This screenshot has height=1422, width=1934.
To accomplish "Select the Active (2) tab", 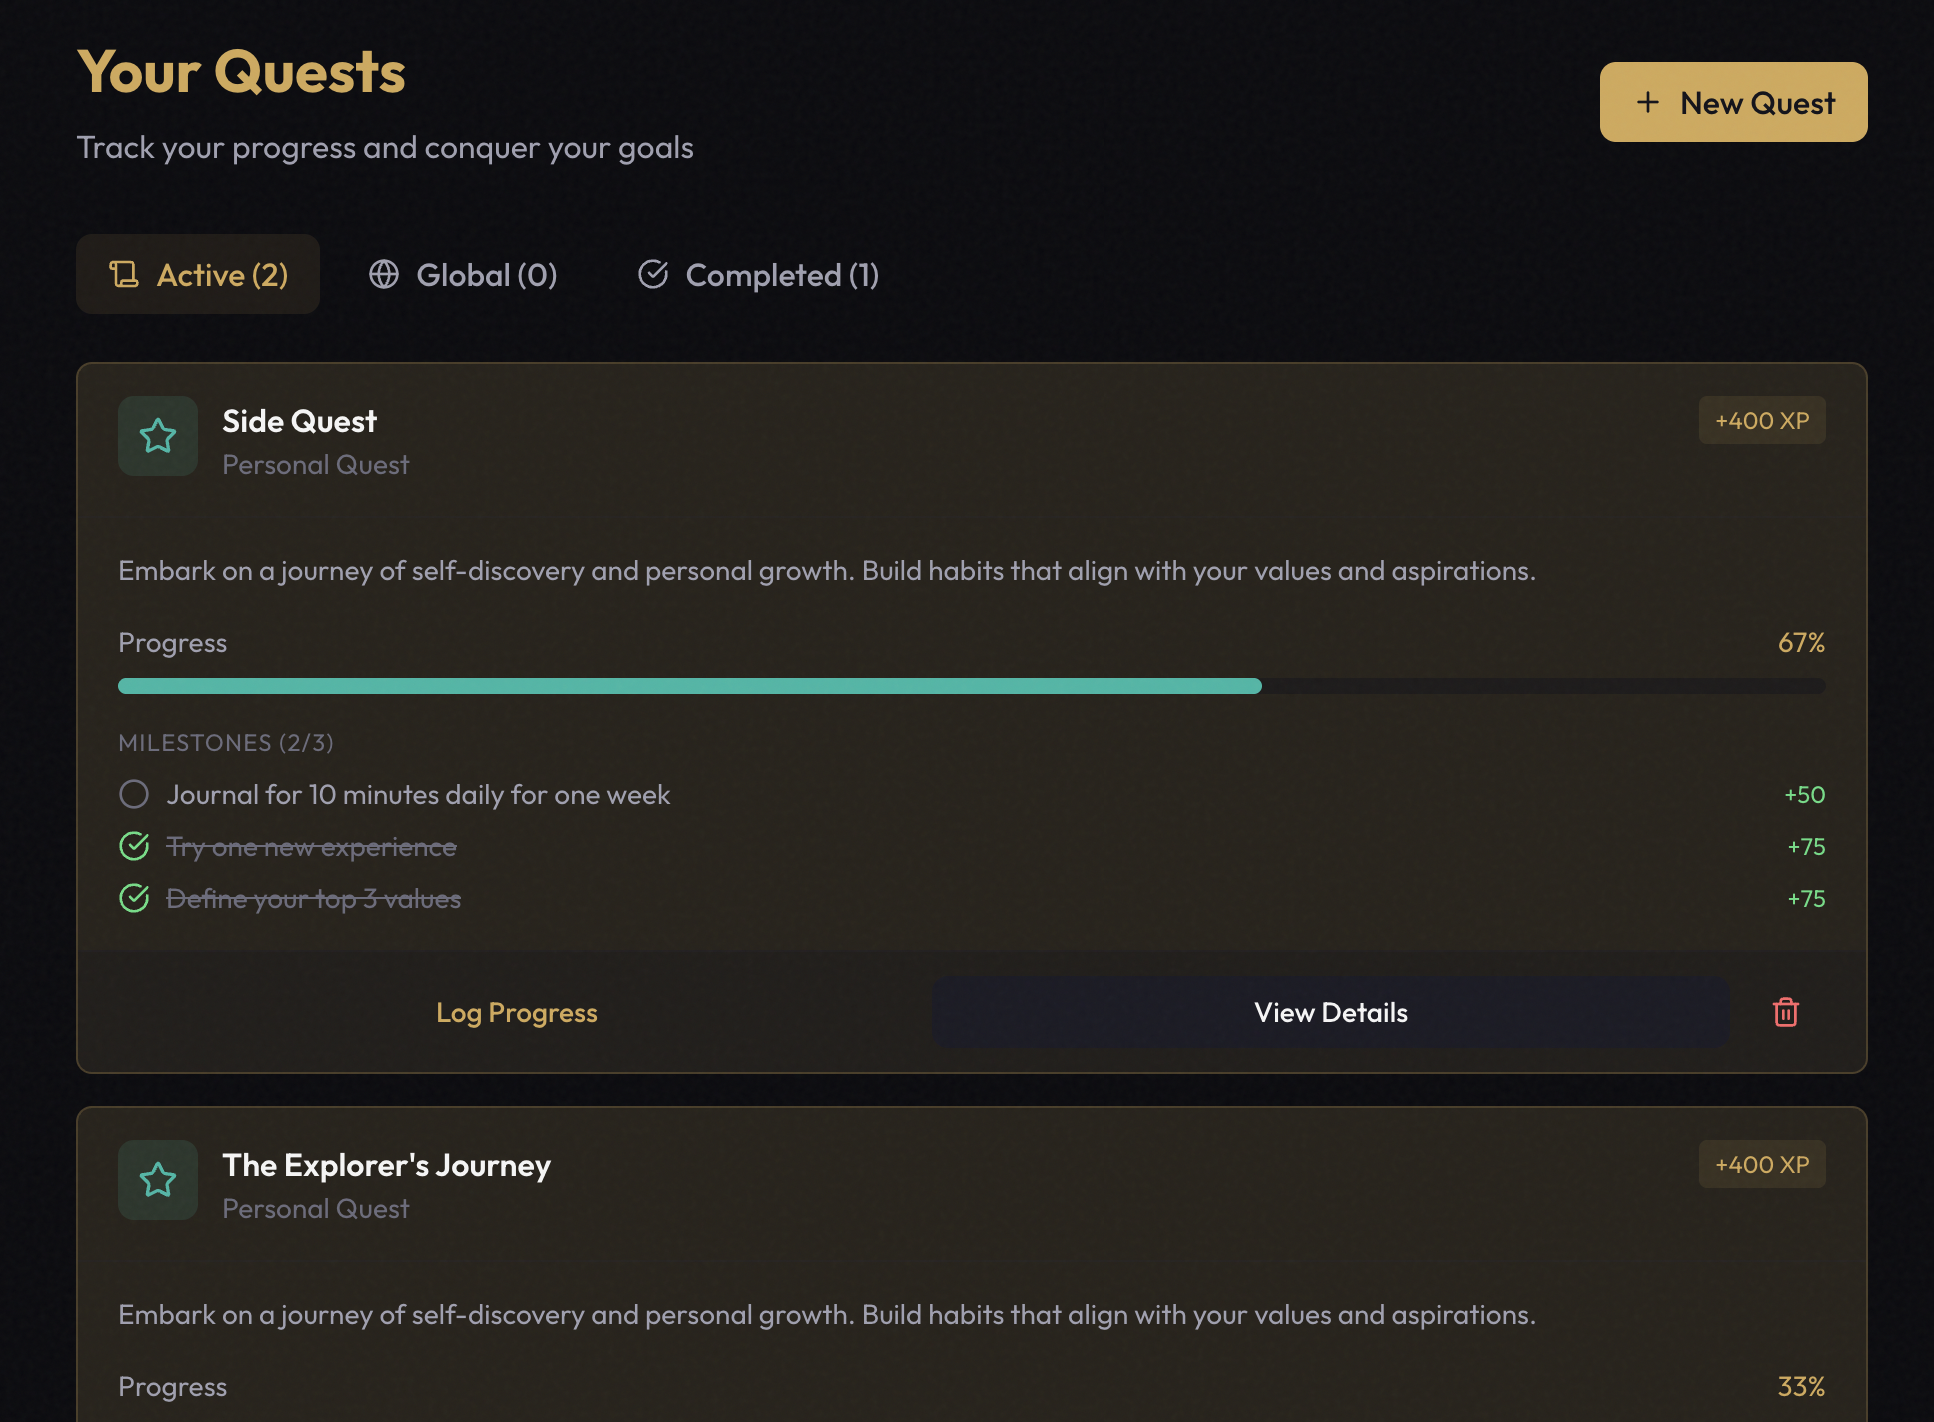I will (x=198, y=274).
